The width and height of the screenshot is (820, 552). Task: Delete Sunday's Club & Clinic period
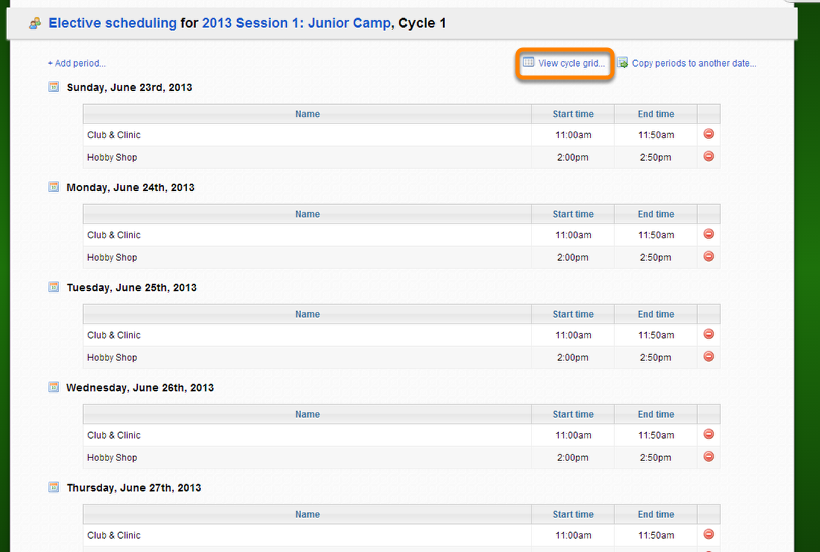click(x=708, y=134)
